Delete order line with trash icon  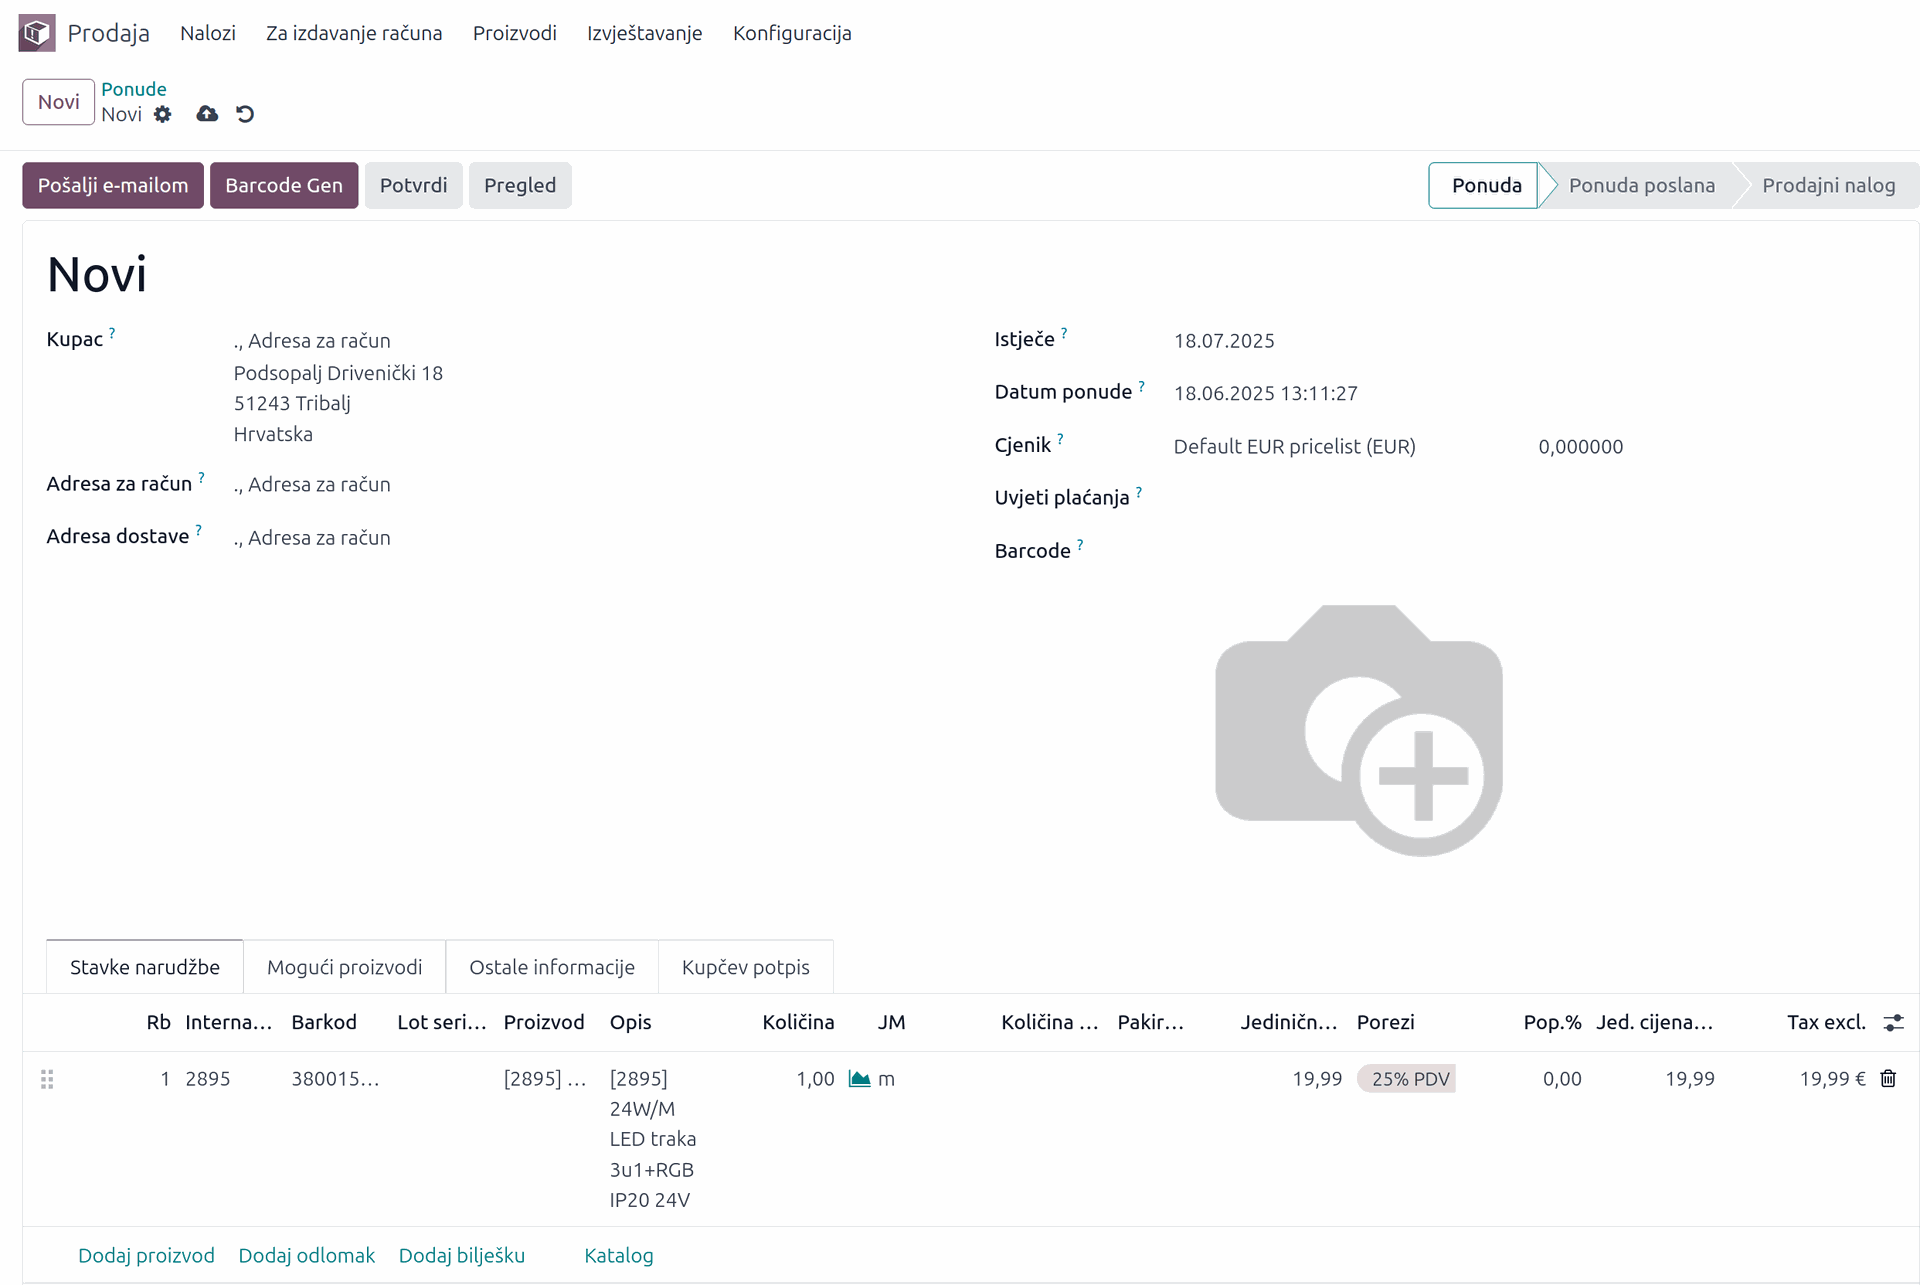pyautogui.click(x=1888, y=1078)
